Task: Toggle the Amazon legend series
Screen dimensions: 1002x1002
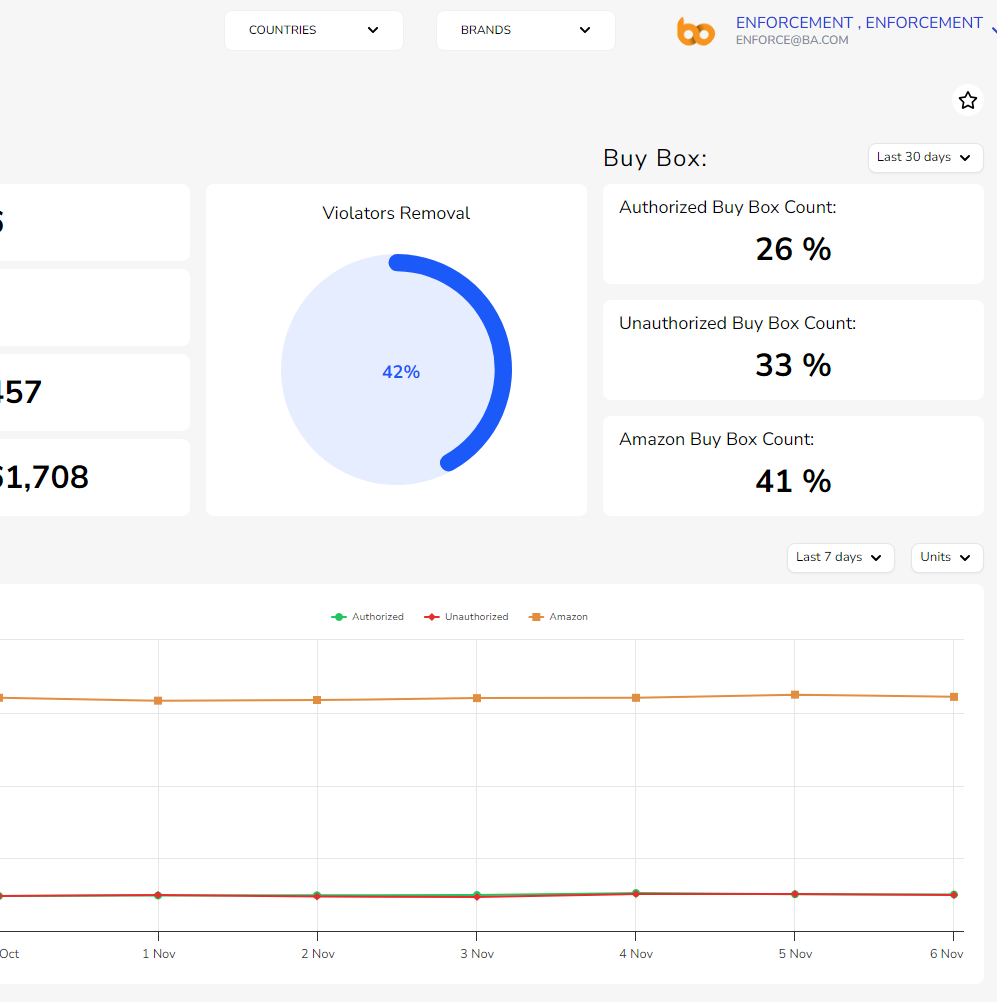Action: [559, 617]
